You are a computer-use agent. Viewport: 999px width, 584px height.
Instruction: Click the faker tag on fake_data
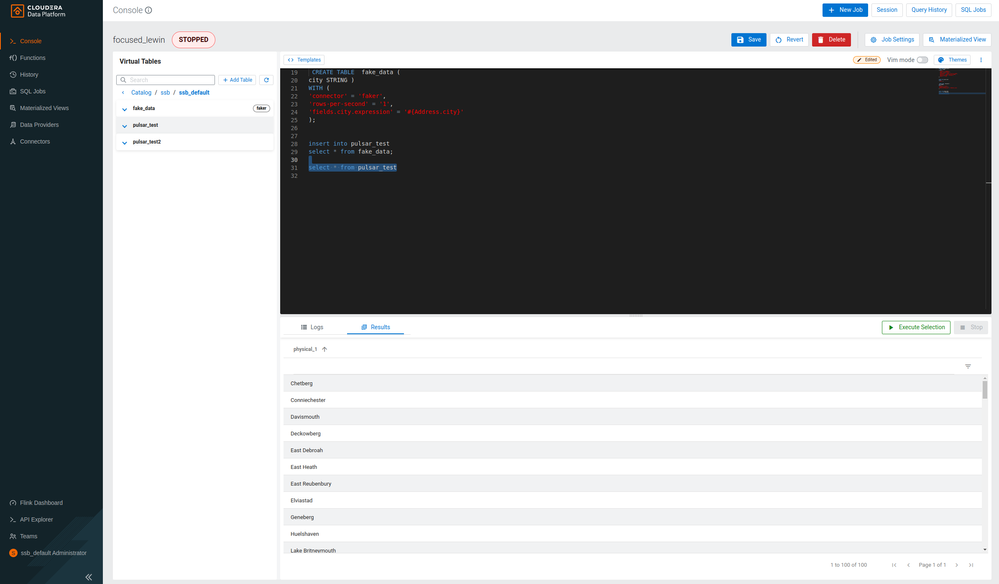261,108
